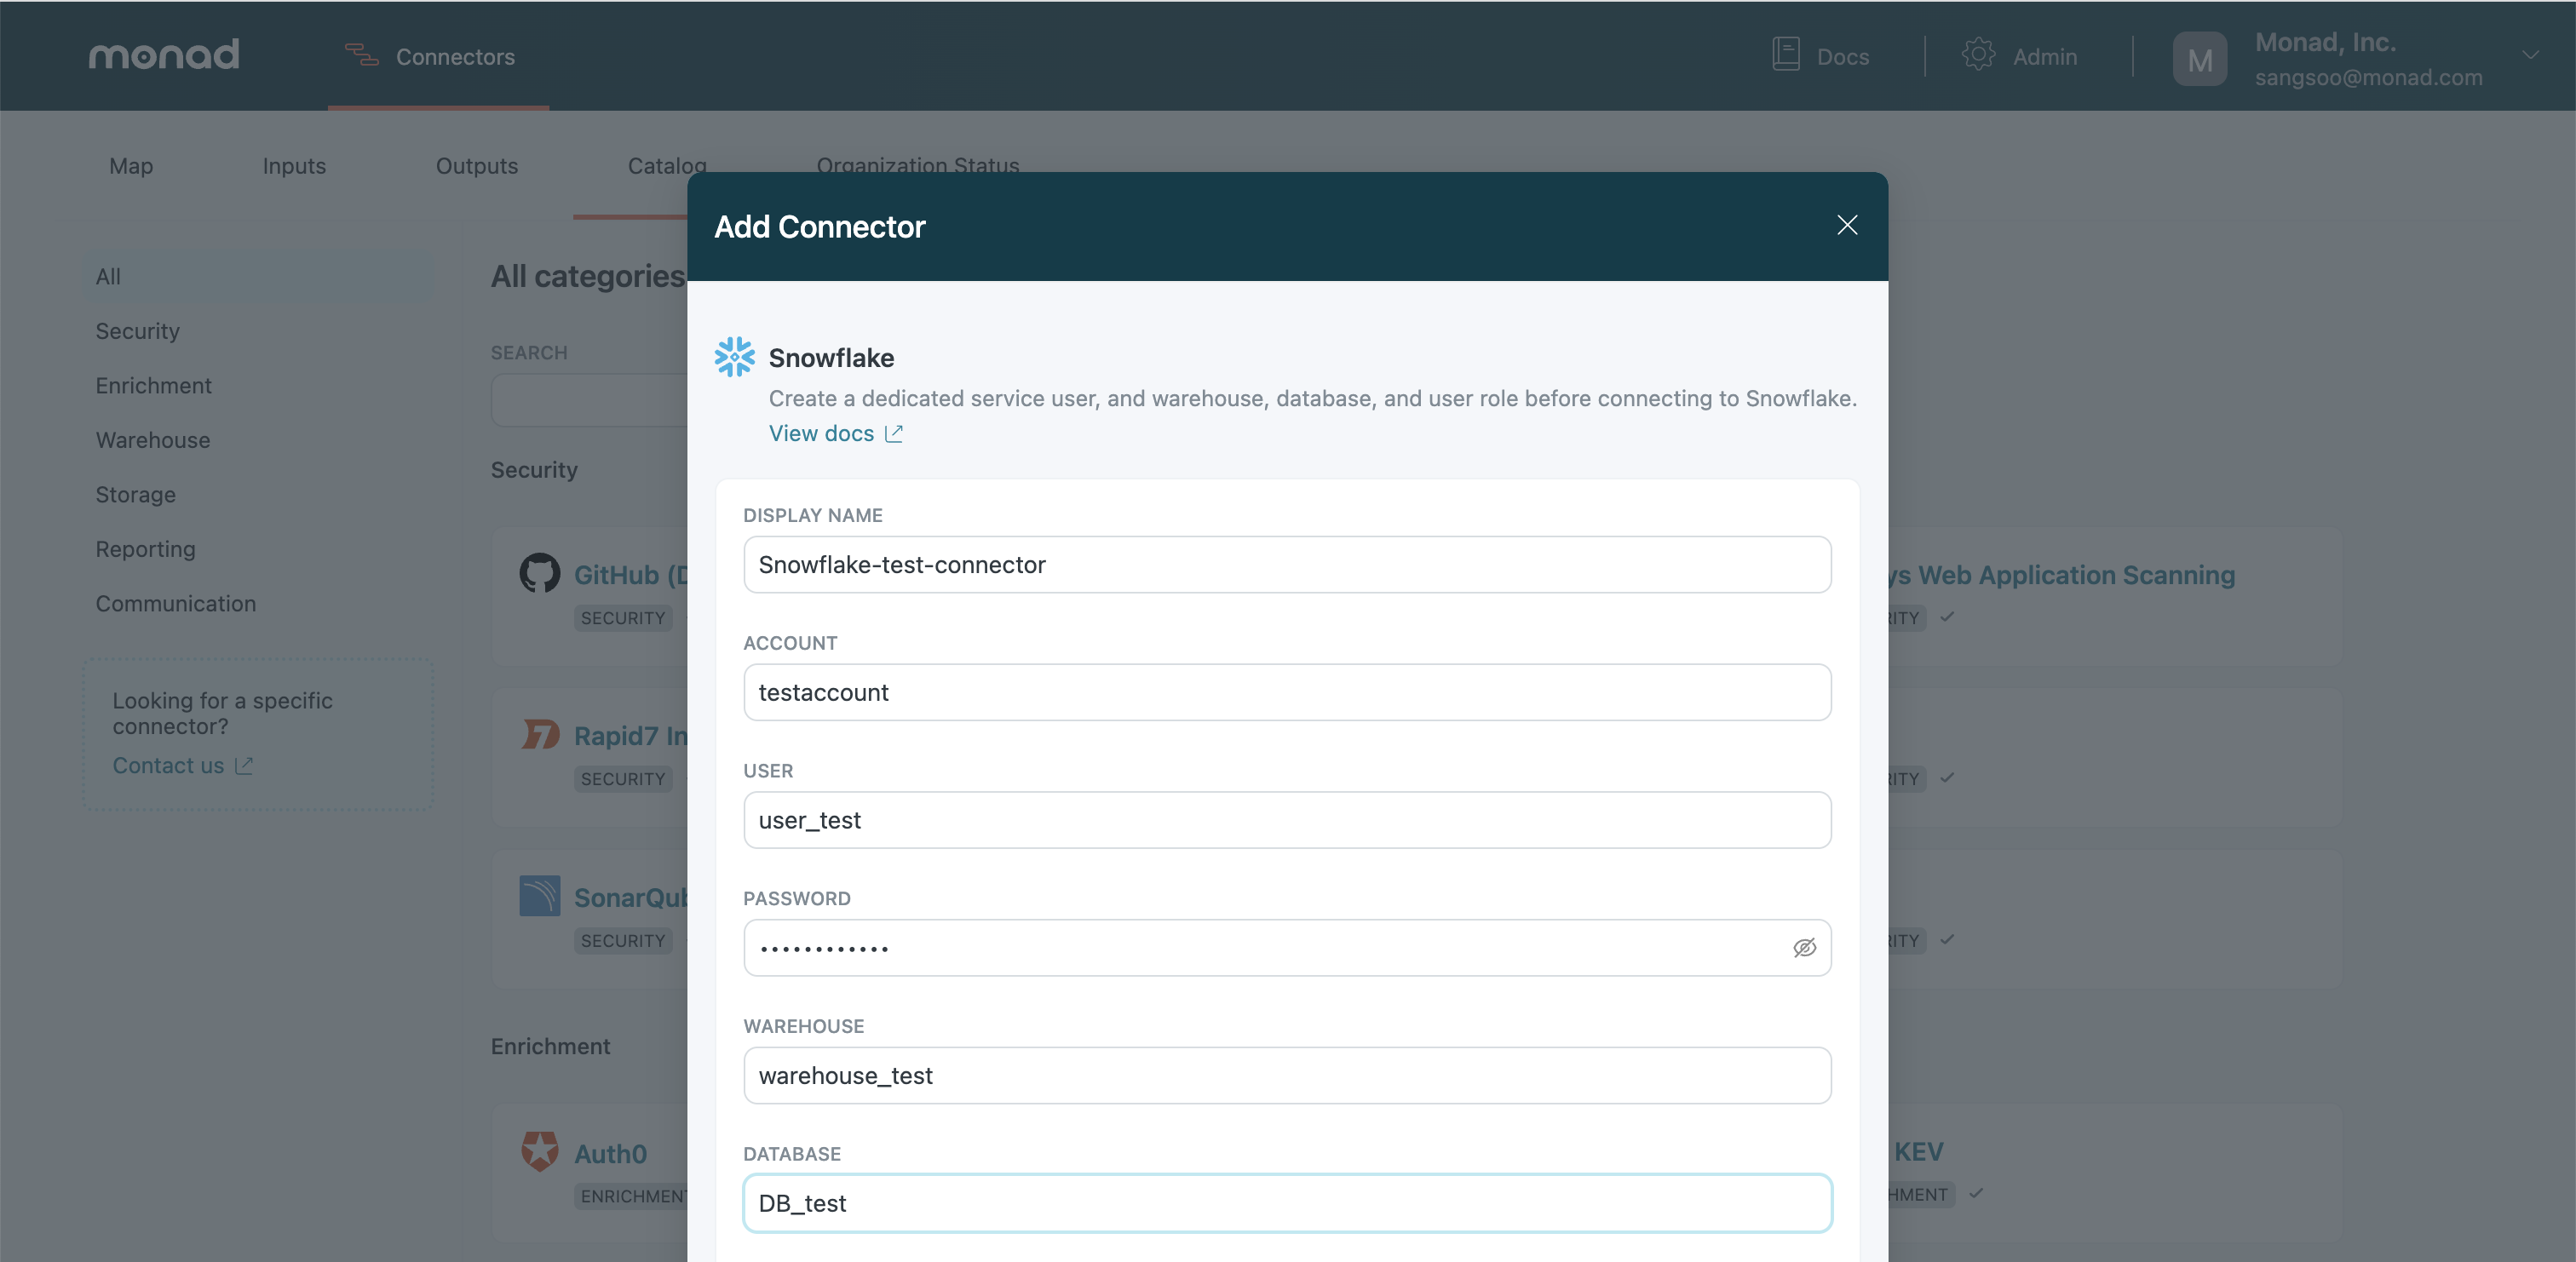The width and height of the screenshot is (2576, 1262).
Task: Open the Organization Status tab
Action: (917, 165)
